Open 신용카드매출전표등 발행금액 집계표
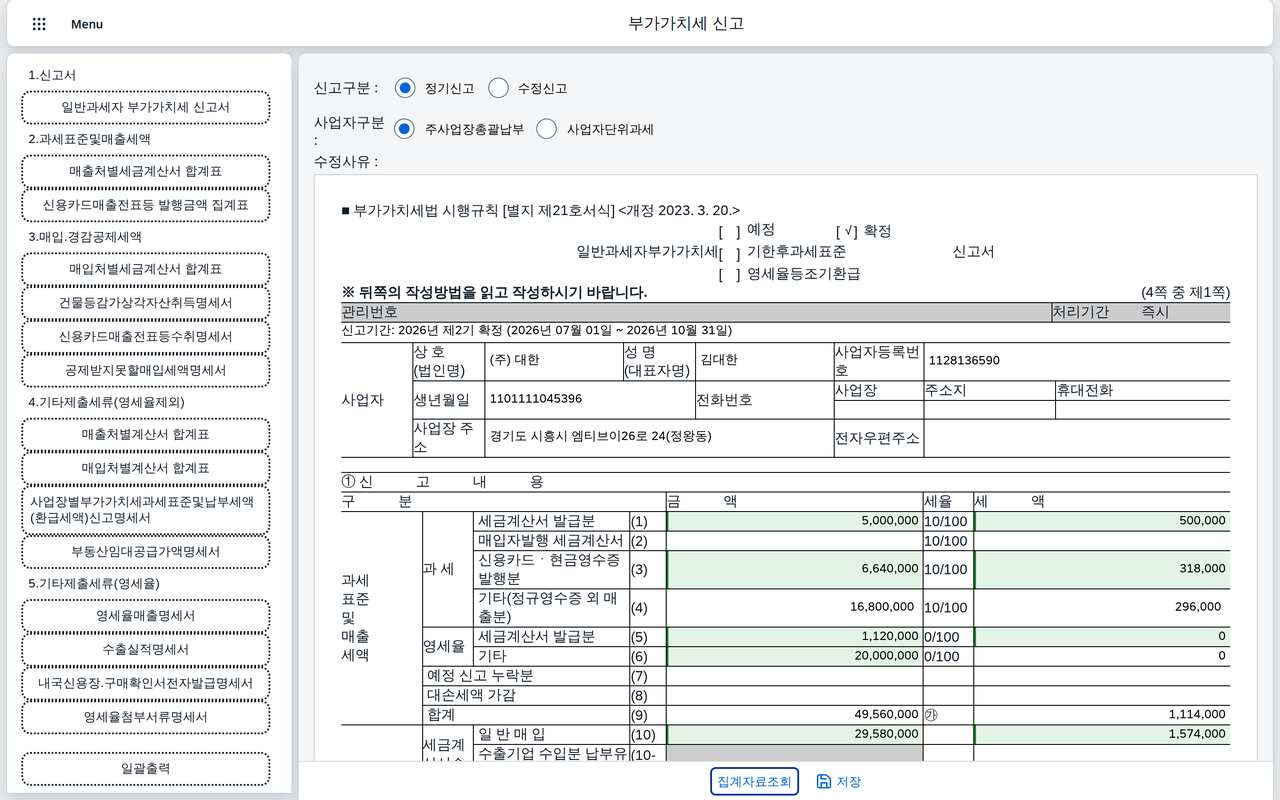1280x800 pixels. coord(145,205)
